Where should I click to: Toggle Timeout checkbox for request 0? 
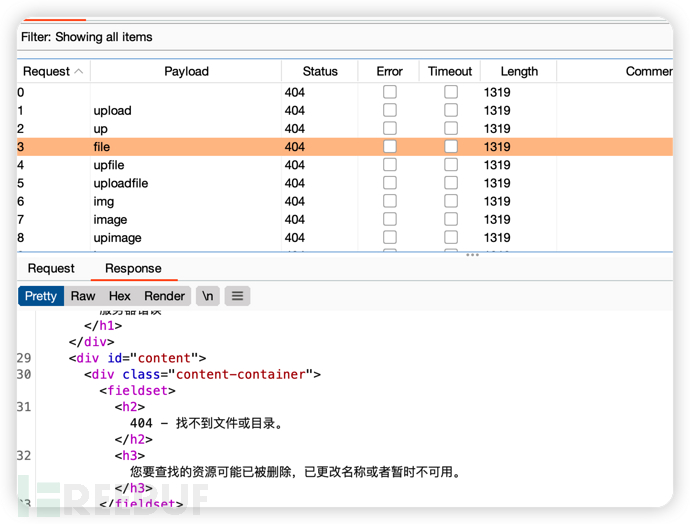pyautogui.click(x=451, y=92)
